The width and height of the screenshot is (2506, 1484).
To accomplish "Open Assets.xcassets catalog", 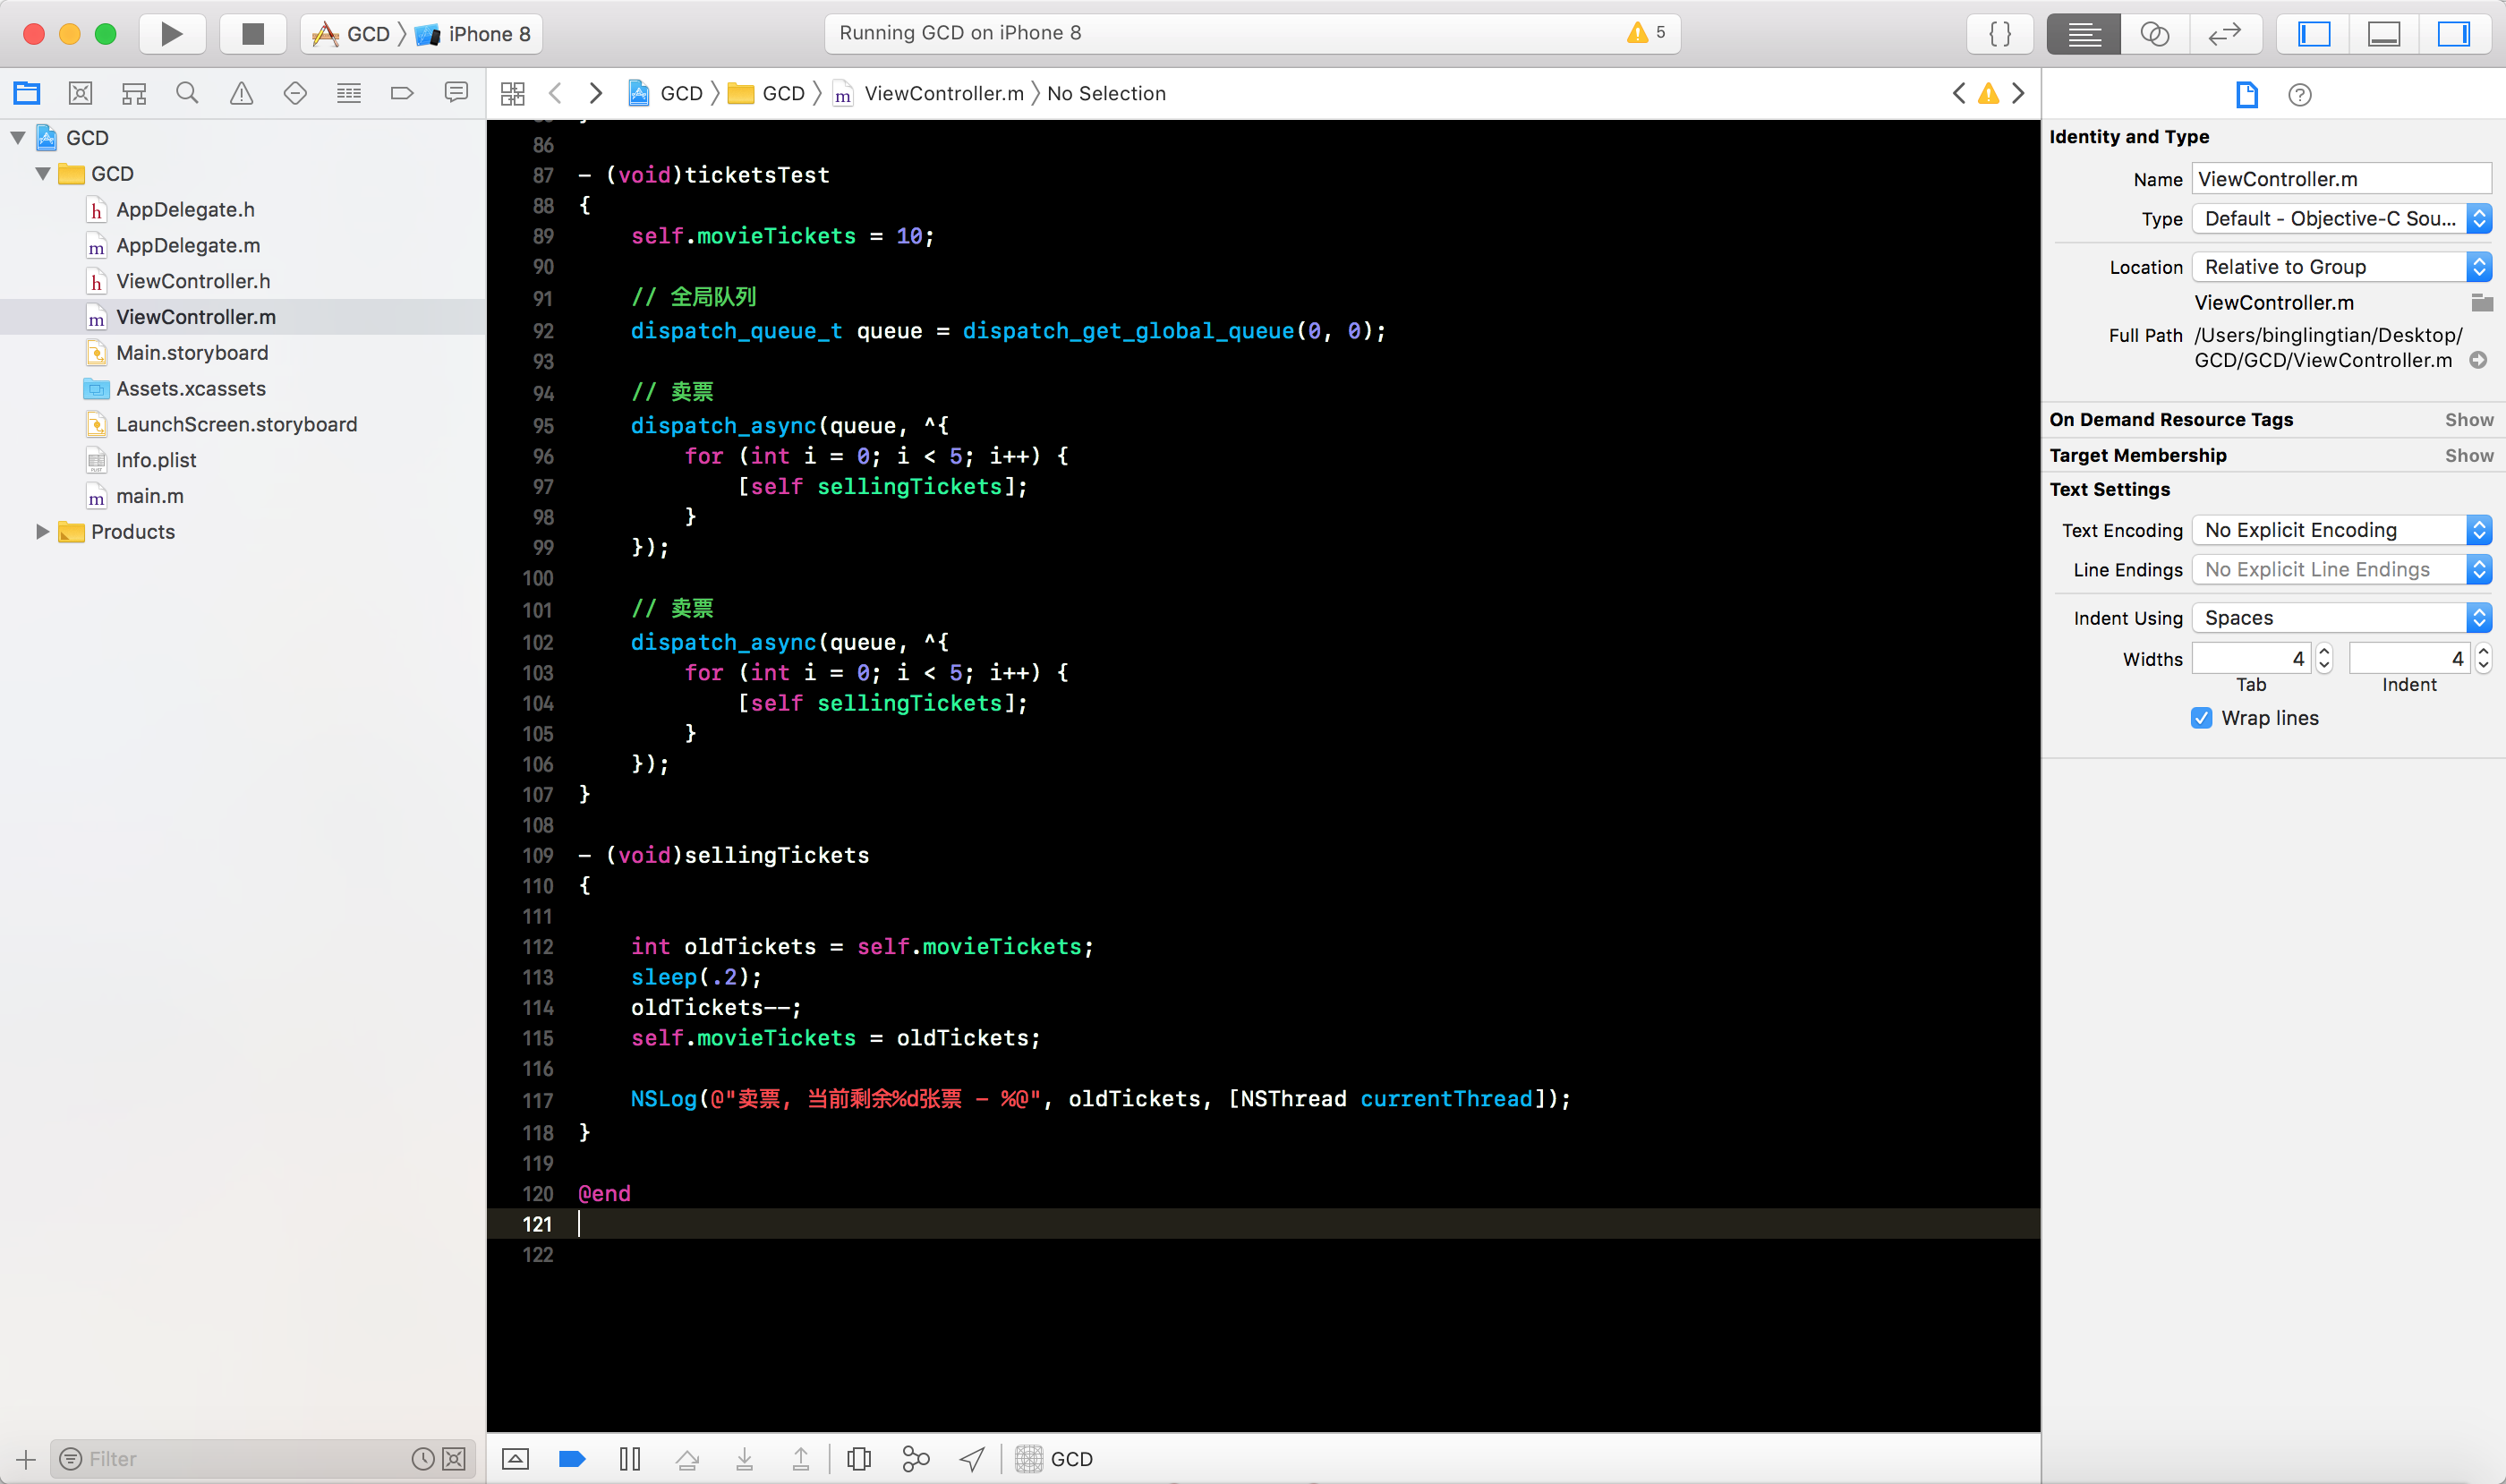I will pos(191,389).
